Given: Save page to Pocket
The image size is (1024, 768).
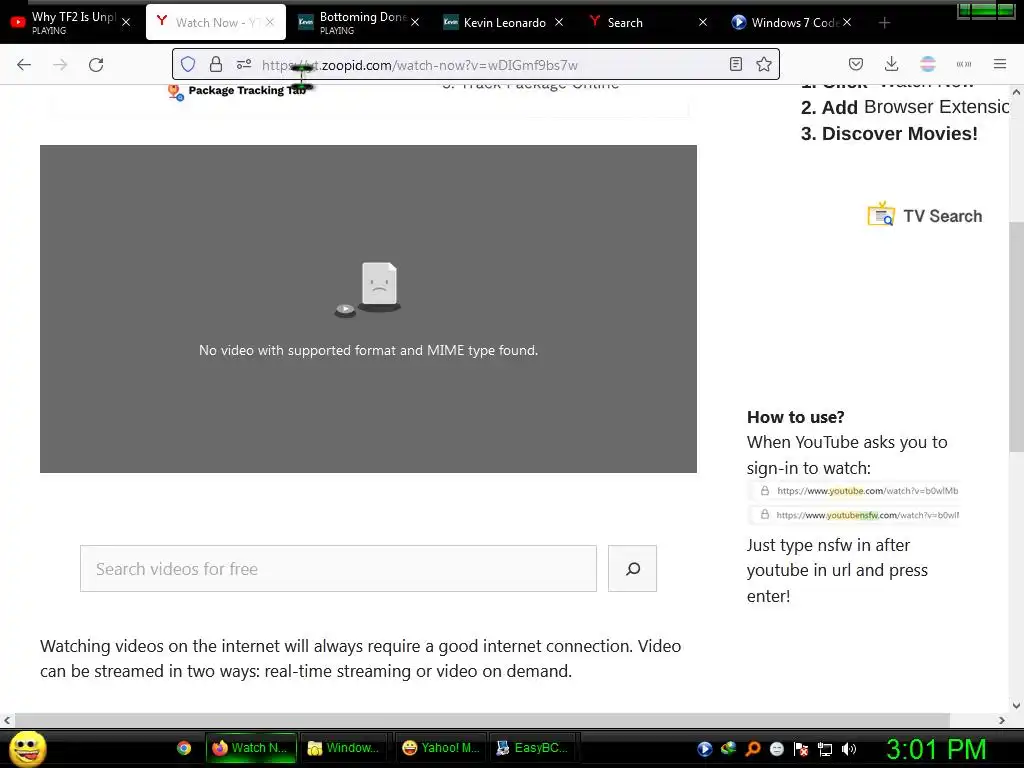Looking at the screenshot, I should click(x=856, y=64).
